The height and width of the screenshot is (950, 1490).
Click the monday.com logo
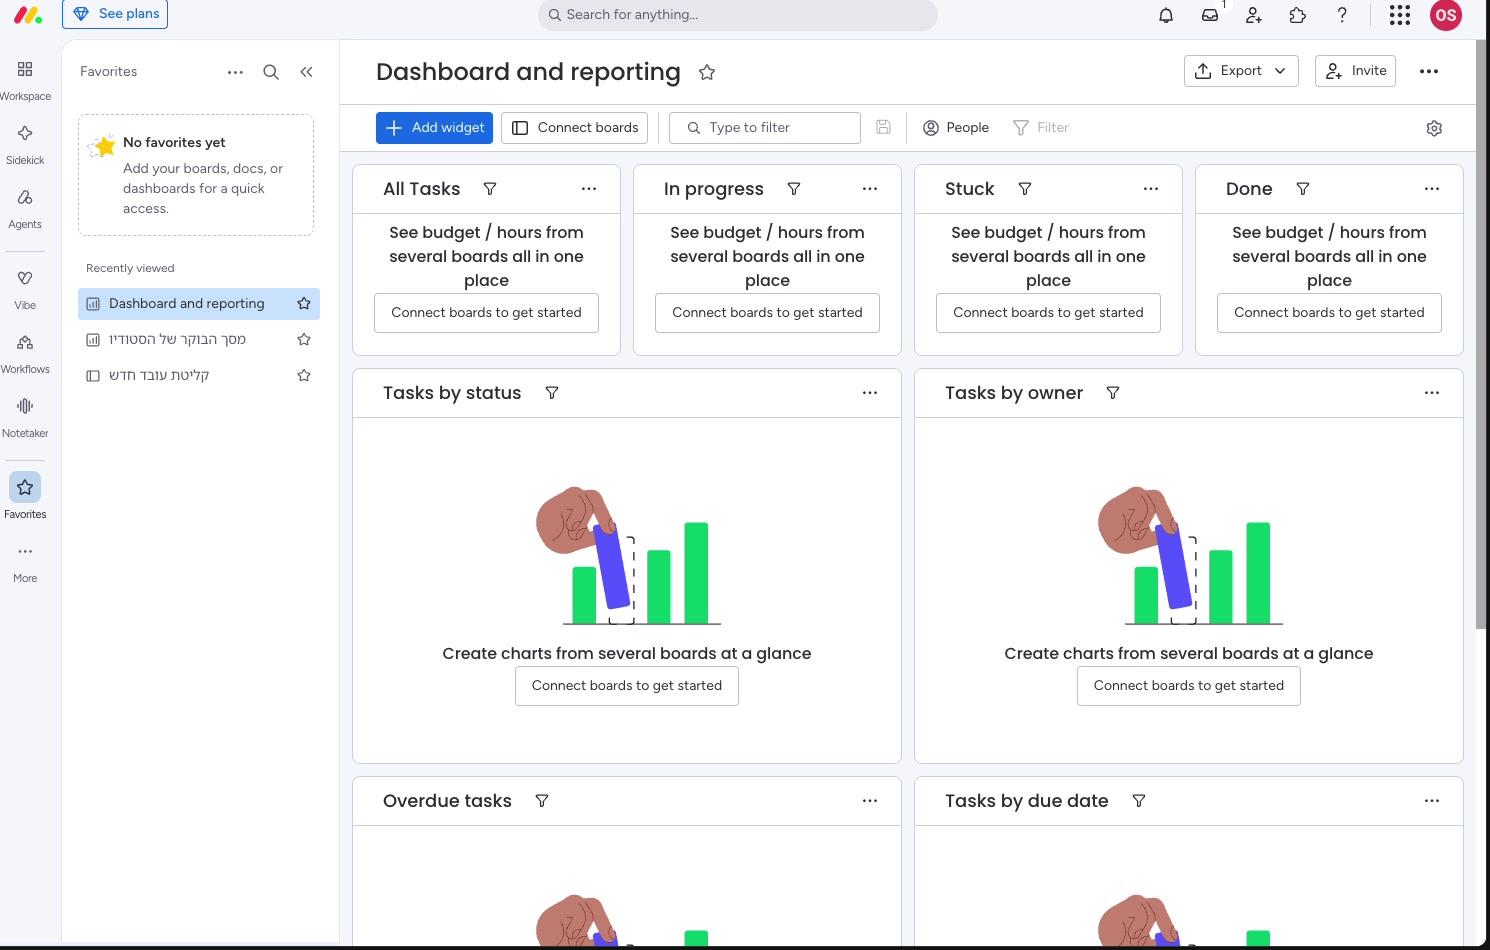click(x=28, y=15)
